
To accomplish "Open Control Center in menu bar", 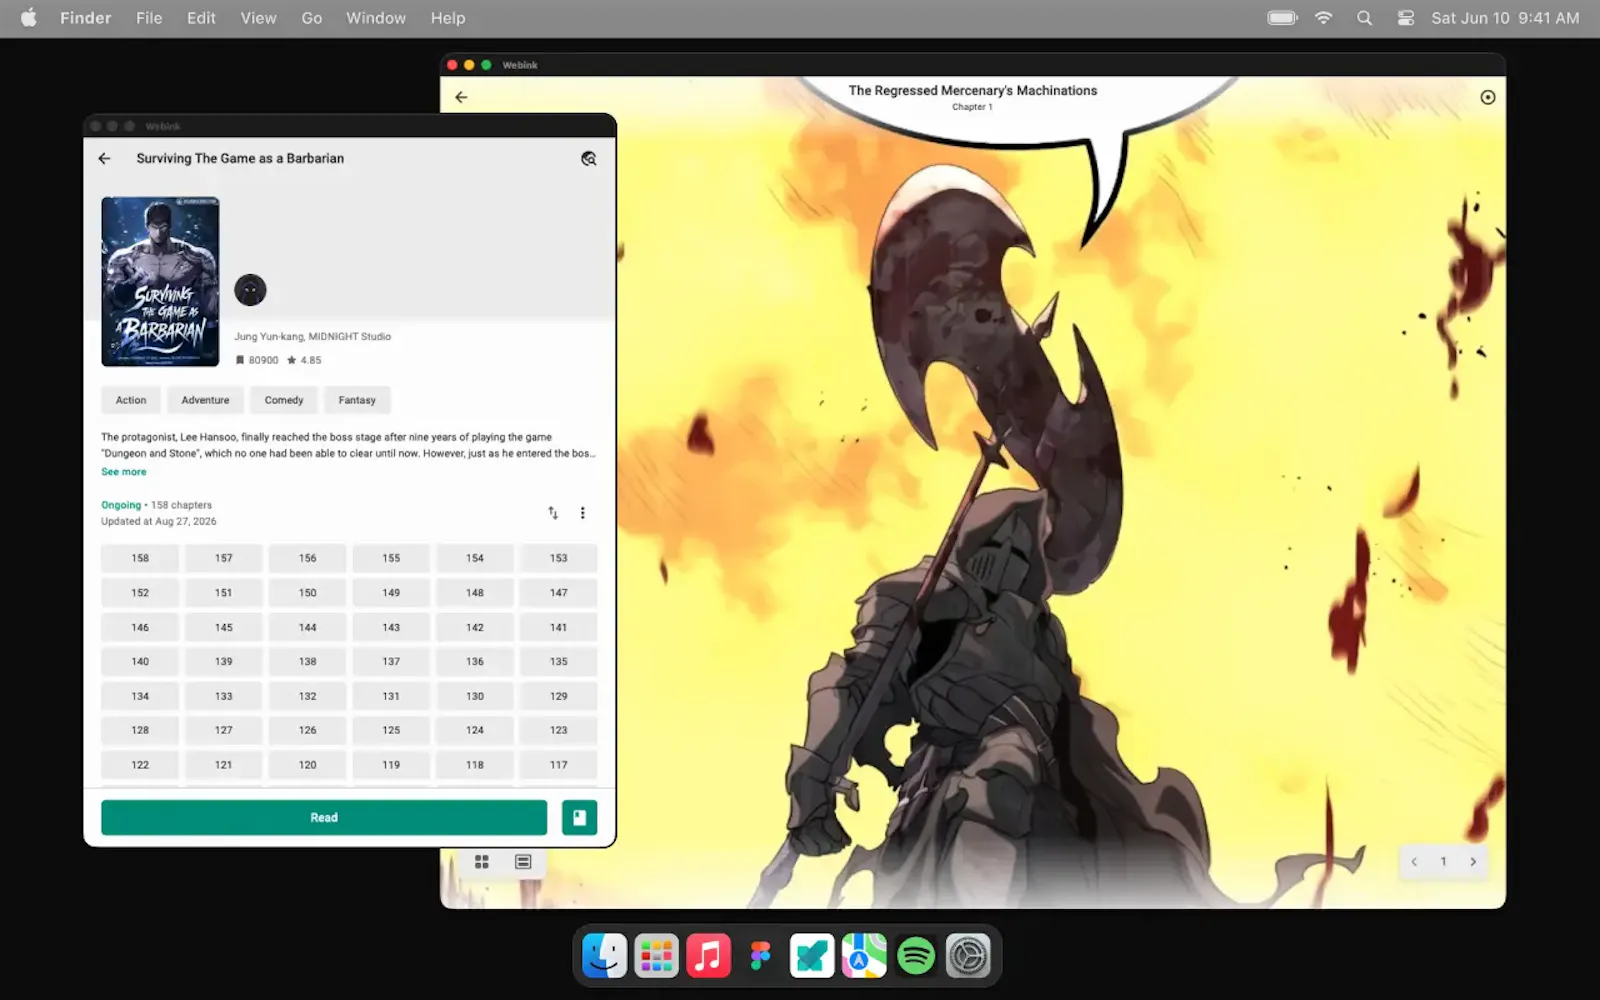I will [1405, 18].
